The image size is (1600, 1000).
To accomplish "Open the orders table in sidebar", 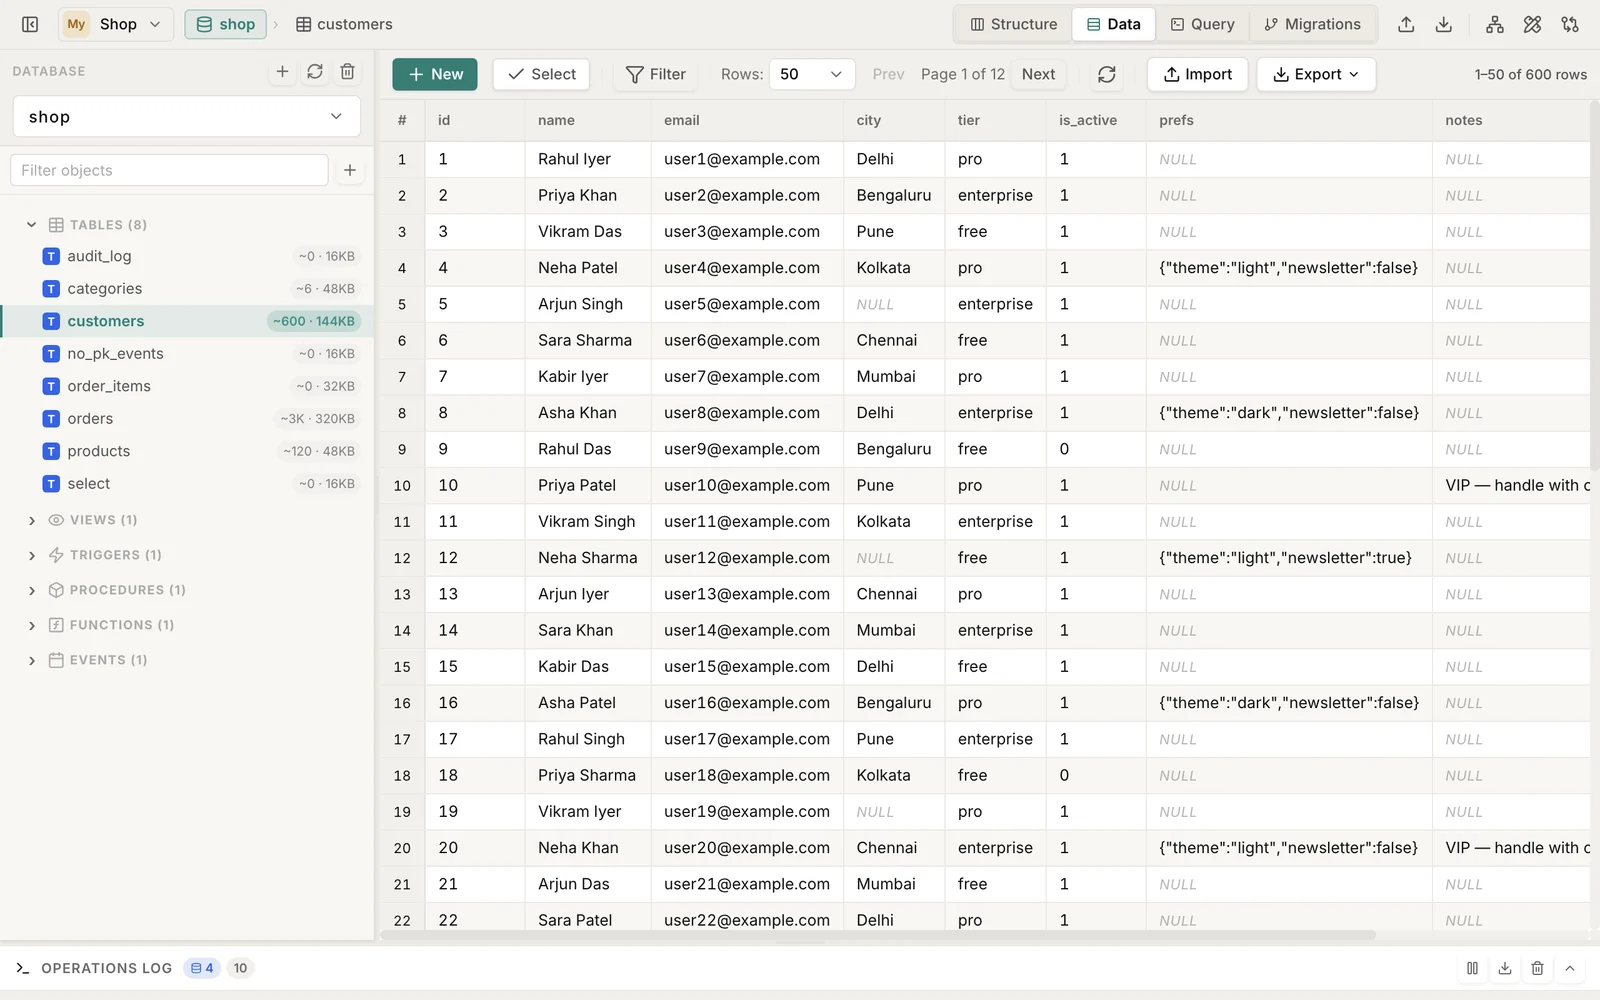I will [x=187, y=418].
